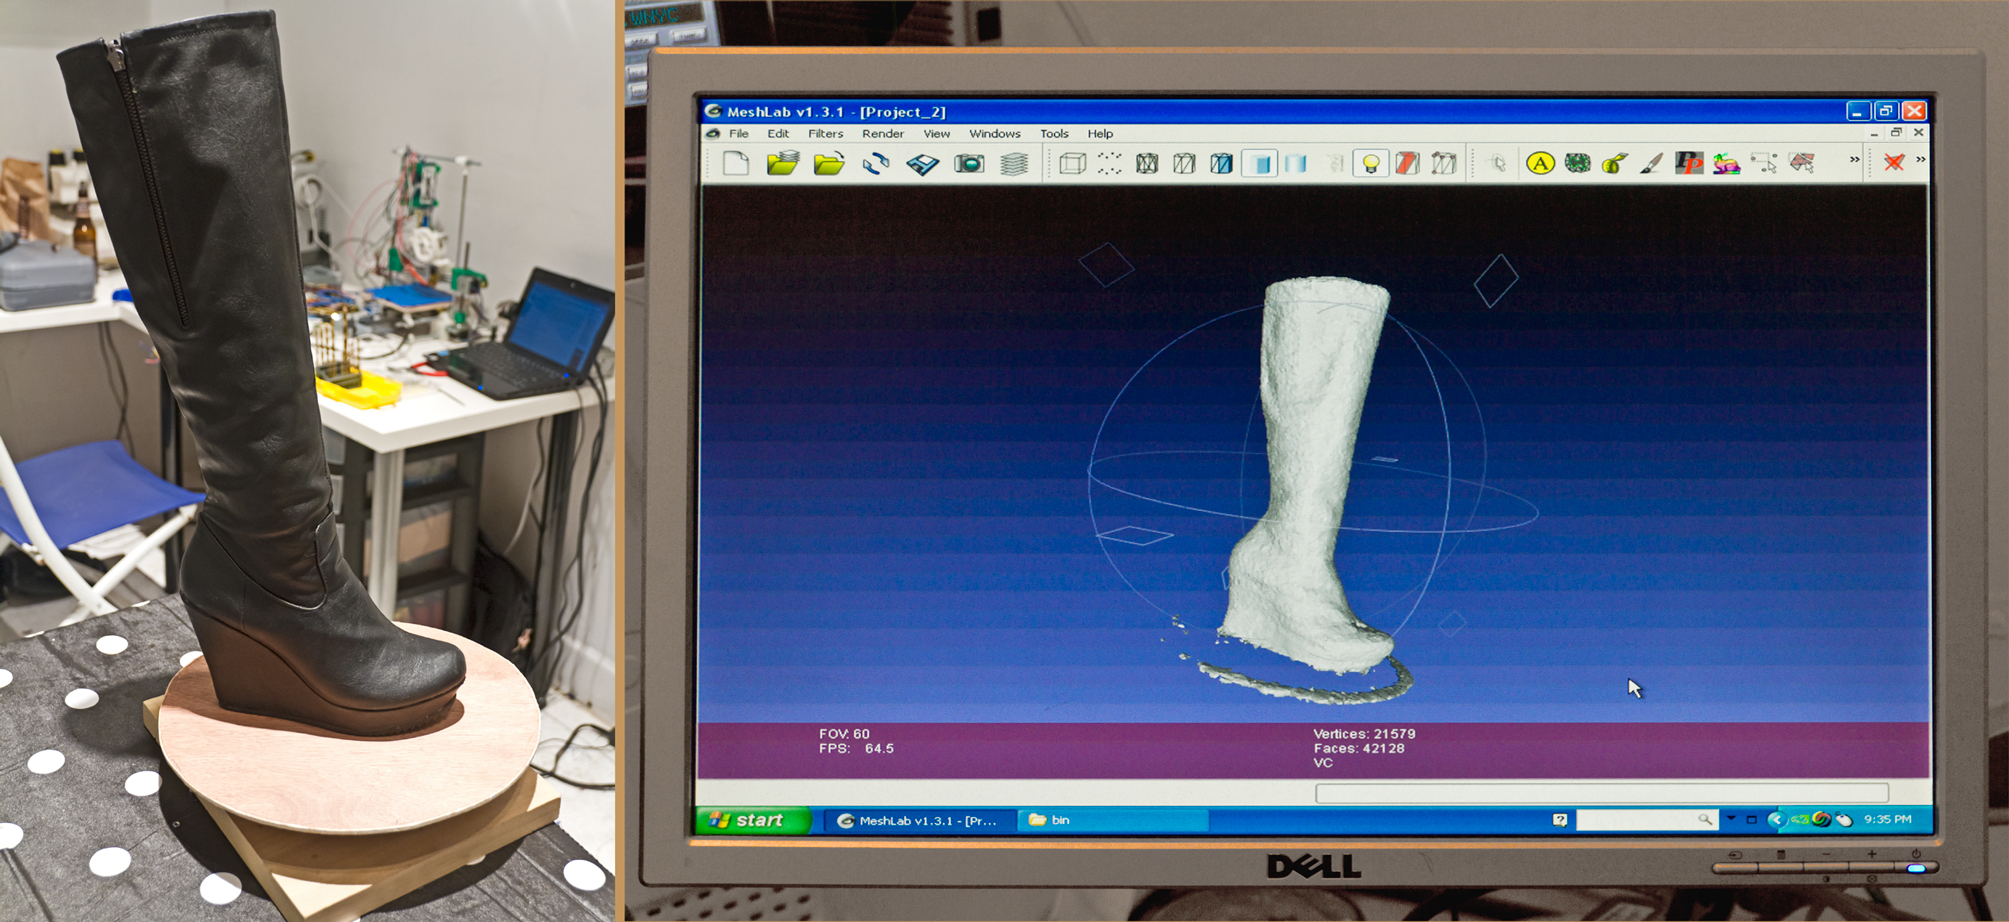2009x922 pixels.
Task: Click the MeshLab icon left of File menu
Action: [713, 133]
